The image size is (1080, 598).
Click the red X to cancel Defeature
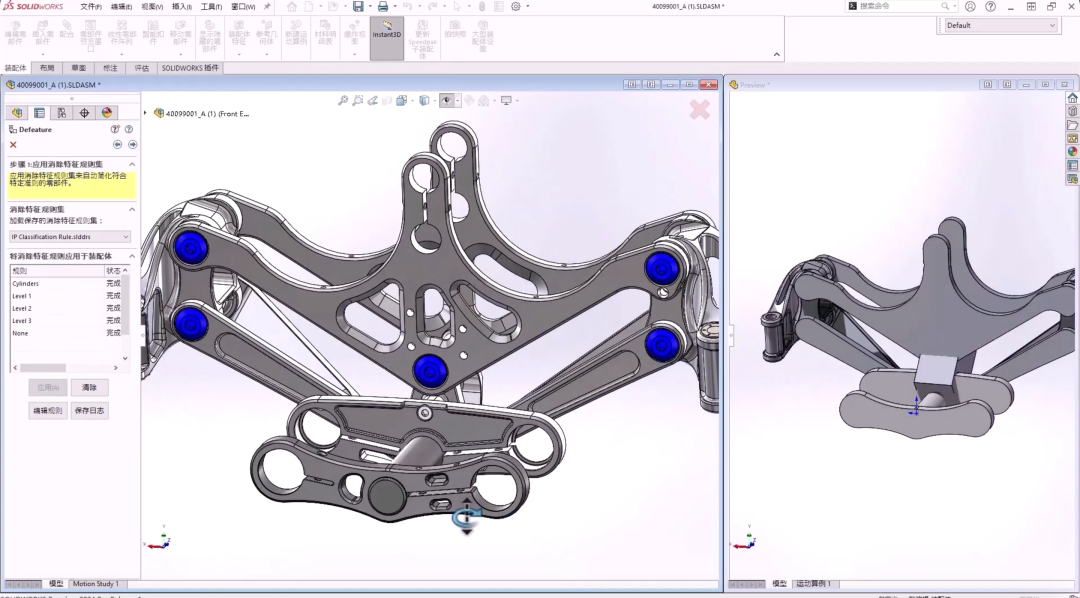pyautogui.click(x=13, y=145)
